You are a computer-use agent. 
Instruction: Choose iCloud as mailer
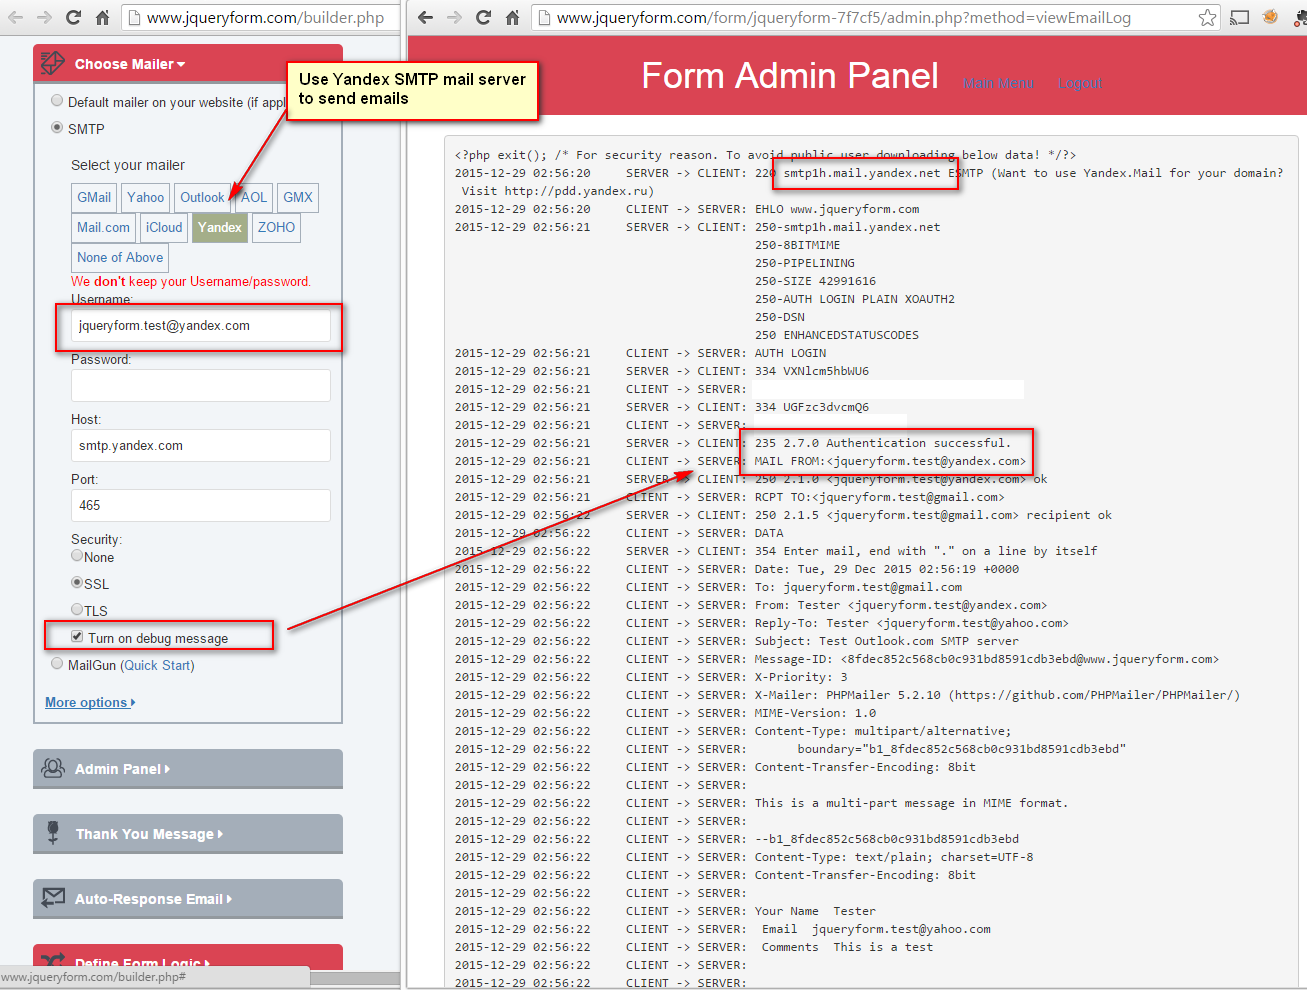(164, 228)
